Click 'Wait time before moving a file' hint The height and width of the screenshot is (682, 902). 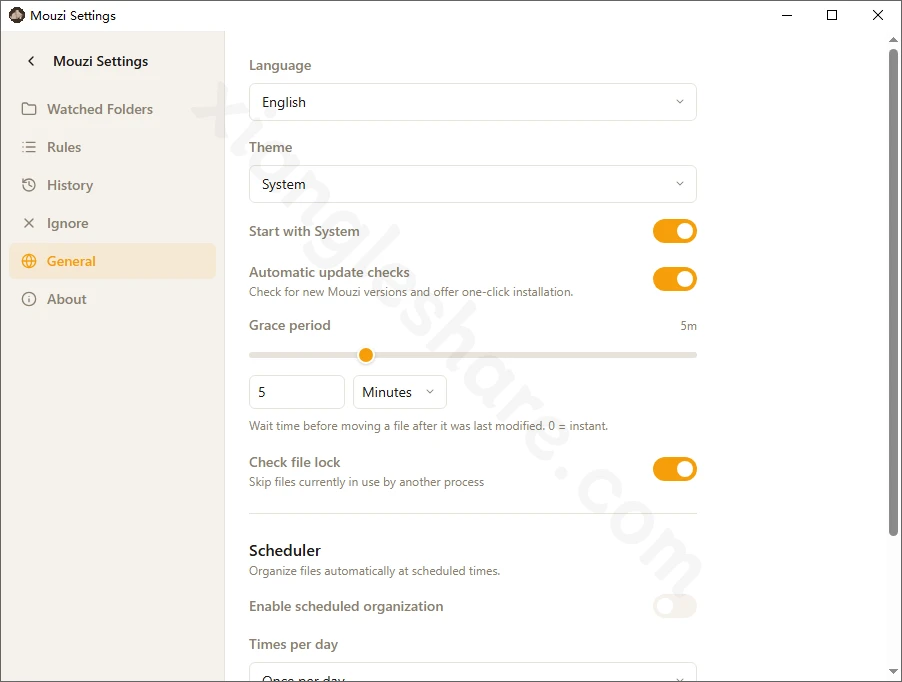(x=429, y=426)
